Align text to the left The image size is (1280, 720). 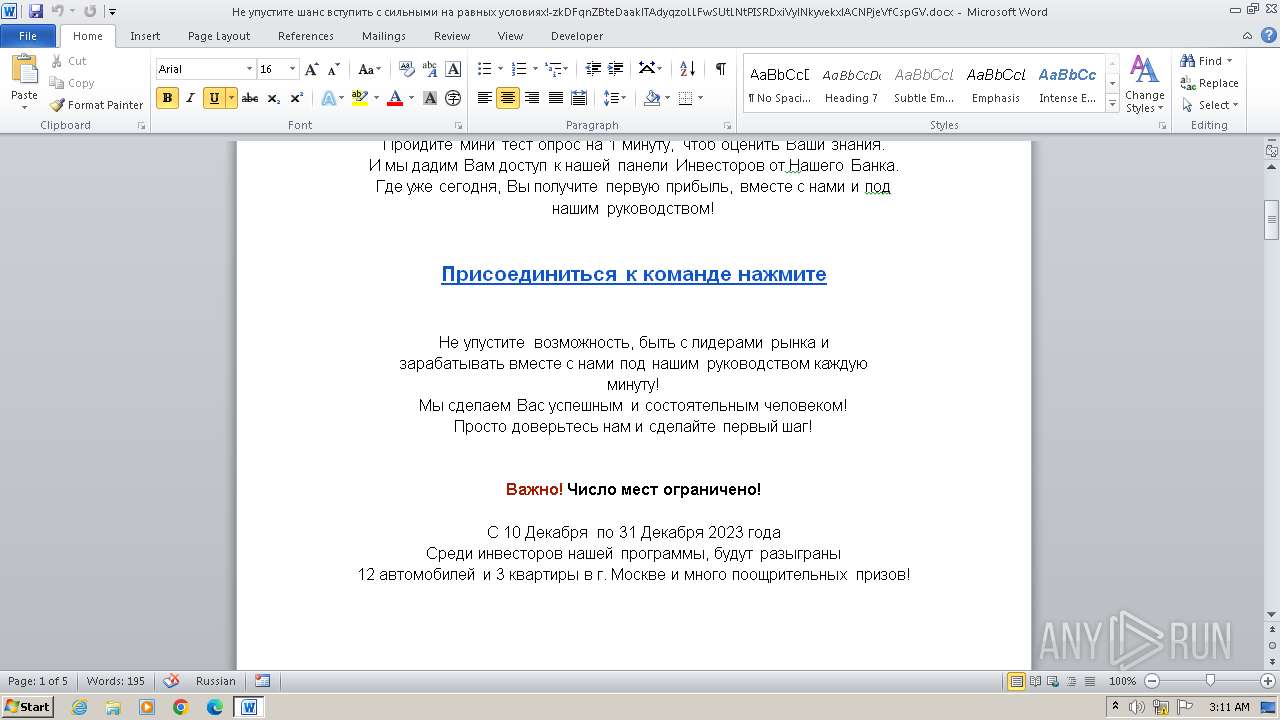485,98
